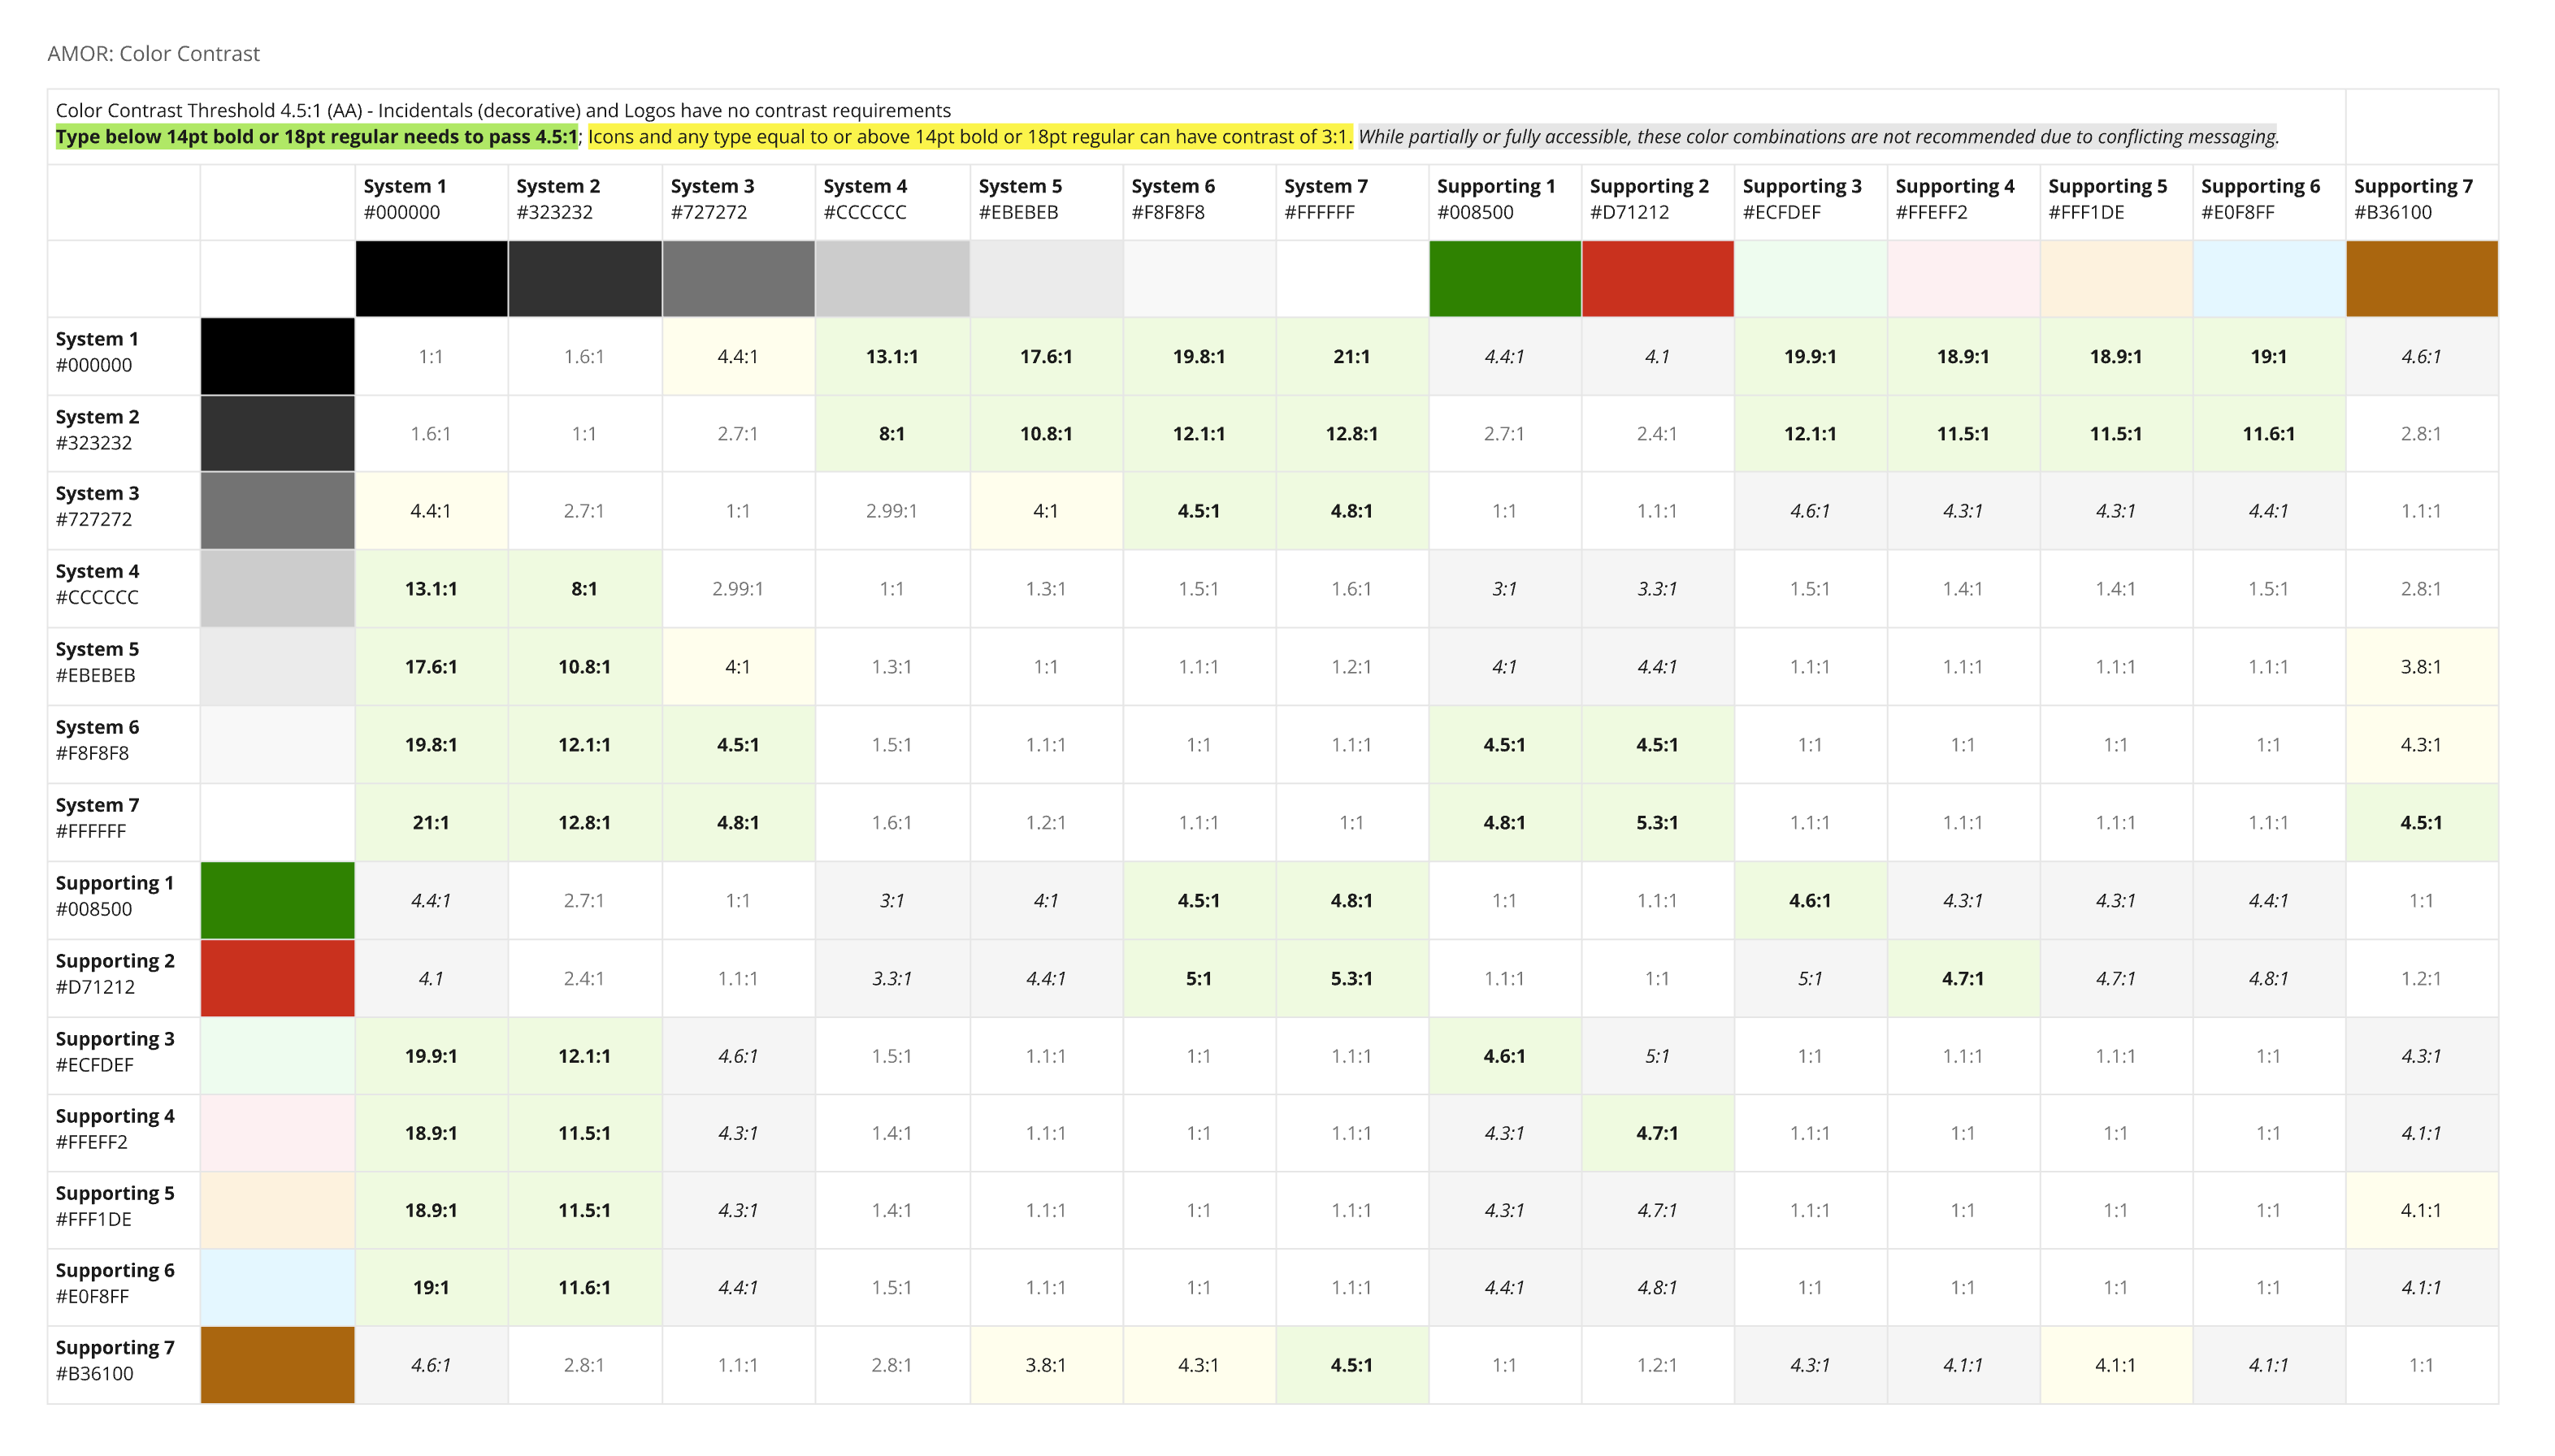Select the cream Supporting 5 swatch in header row
The width and height of the screenshot is (2555, 1456).
click(2116, 279)
